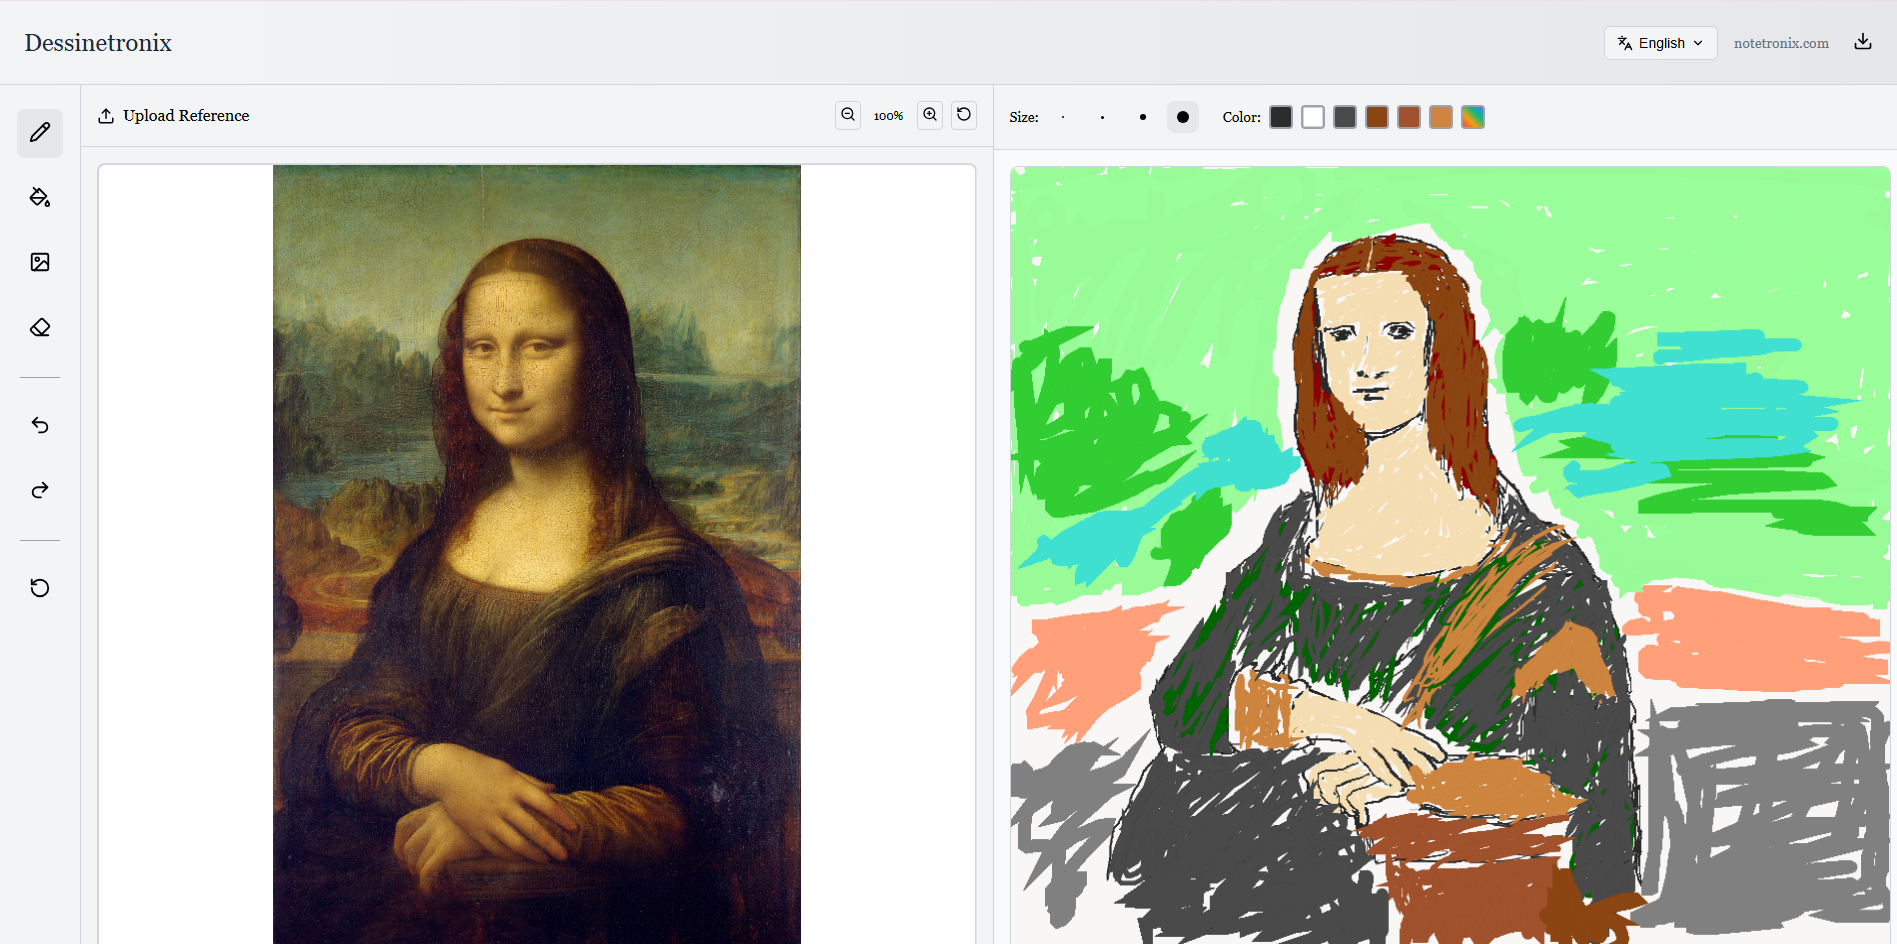Select the pencil drawing tool
The image size is (1897, 944).
point(40,133)
